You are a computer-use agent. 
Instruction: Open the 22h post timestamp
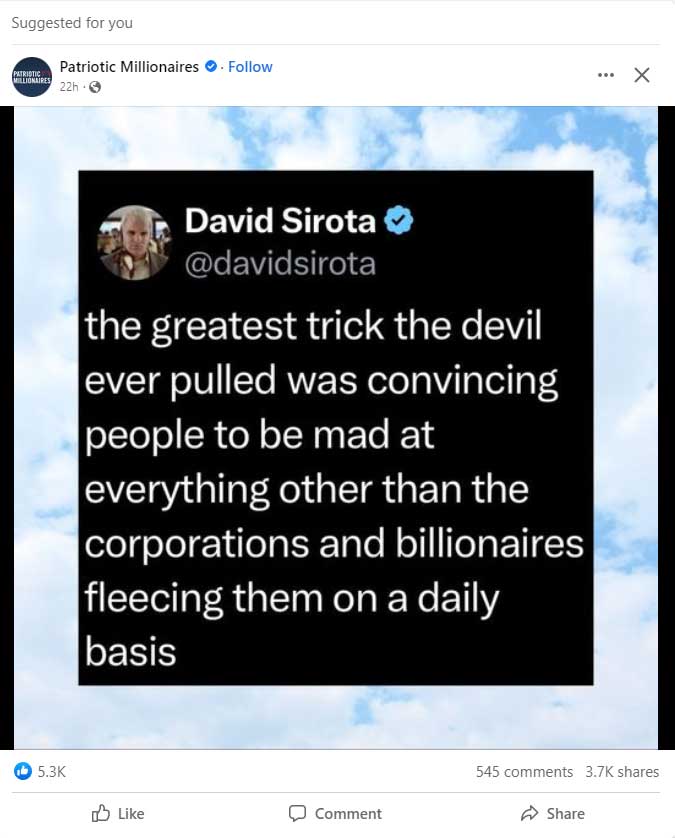[x=69, y=87]
